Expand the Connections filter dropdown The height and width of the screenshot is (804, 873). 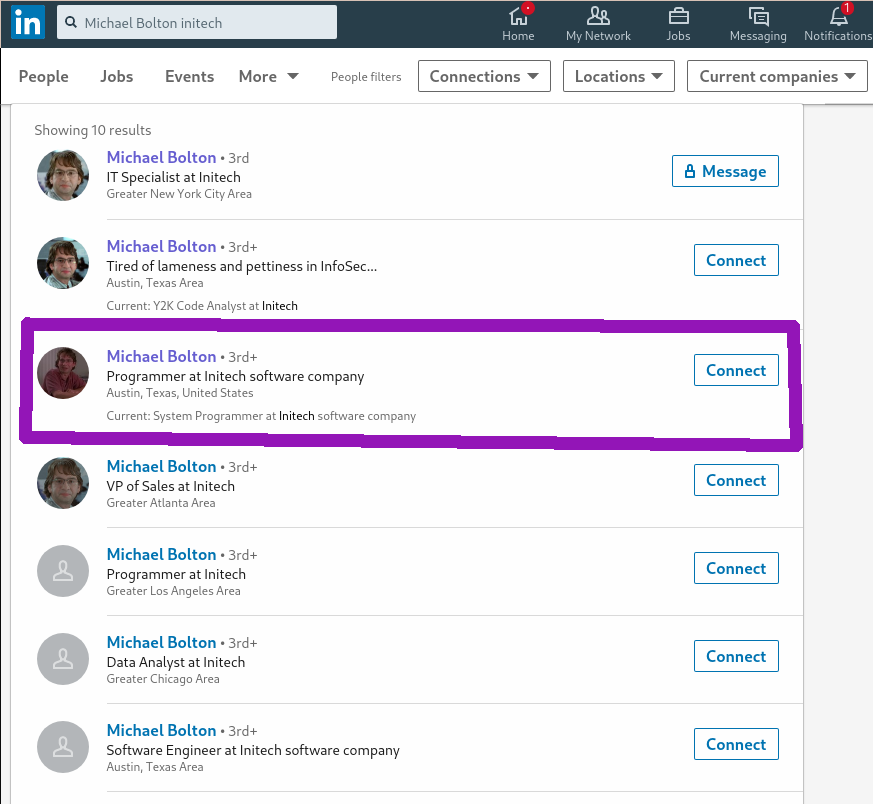click(x=484, y=76)
